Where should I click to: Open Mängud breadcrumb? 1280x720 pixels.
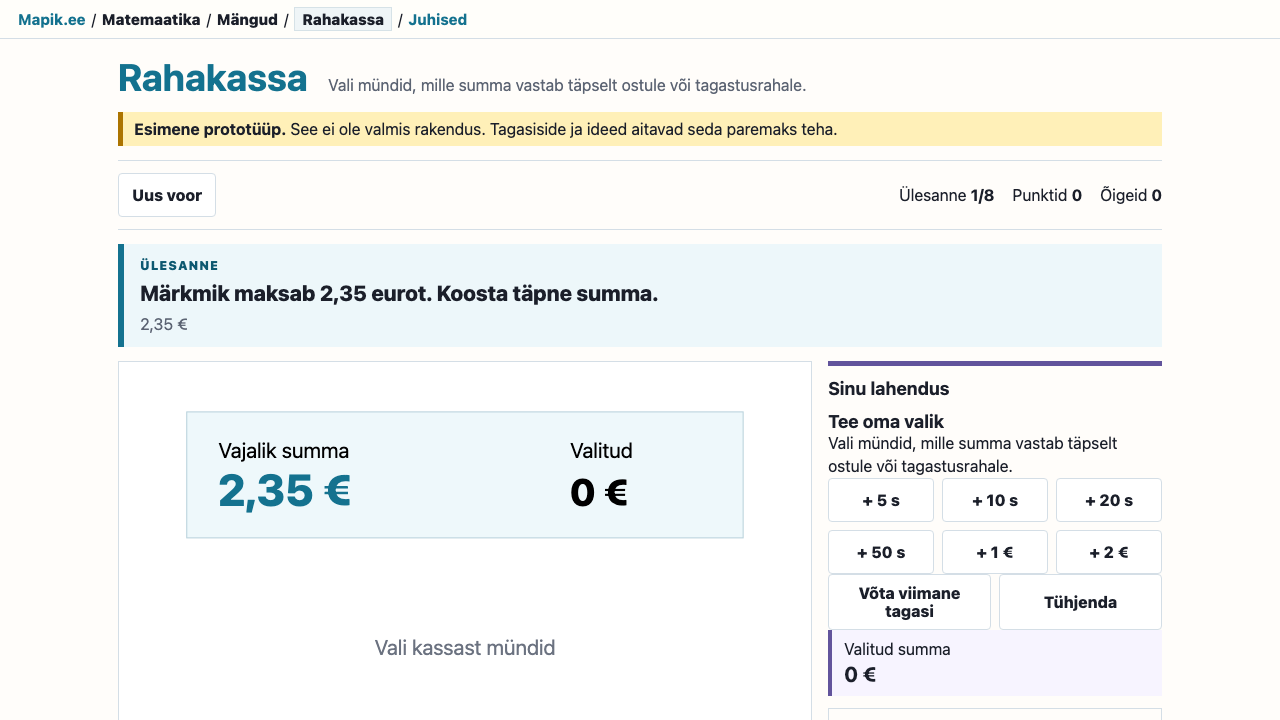[x=247, y=20]
